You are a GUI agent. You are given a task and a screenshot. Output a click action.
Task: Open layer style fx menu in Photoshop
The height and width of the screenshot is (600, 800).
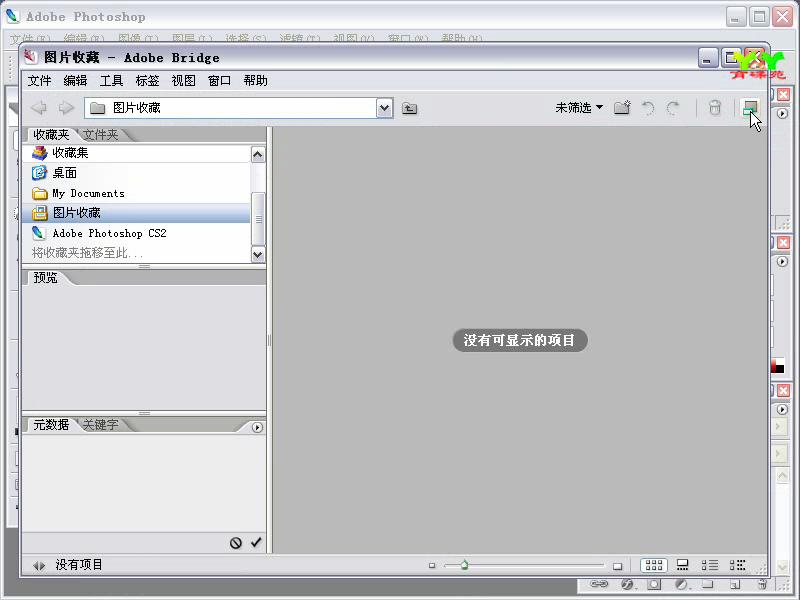(x=628, y=584)
